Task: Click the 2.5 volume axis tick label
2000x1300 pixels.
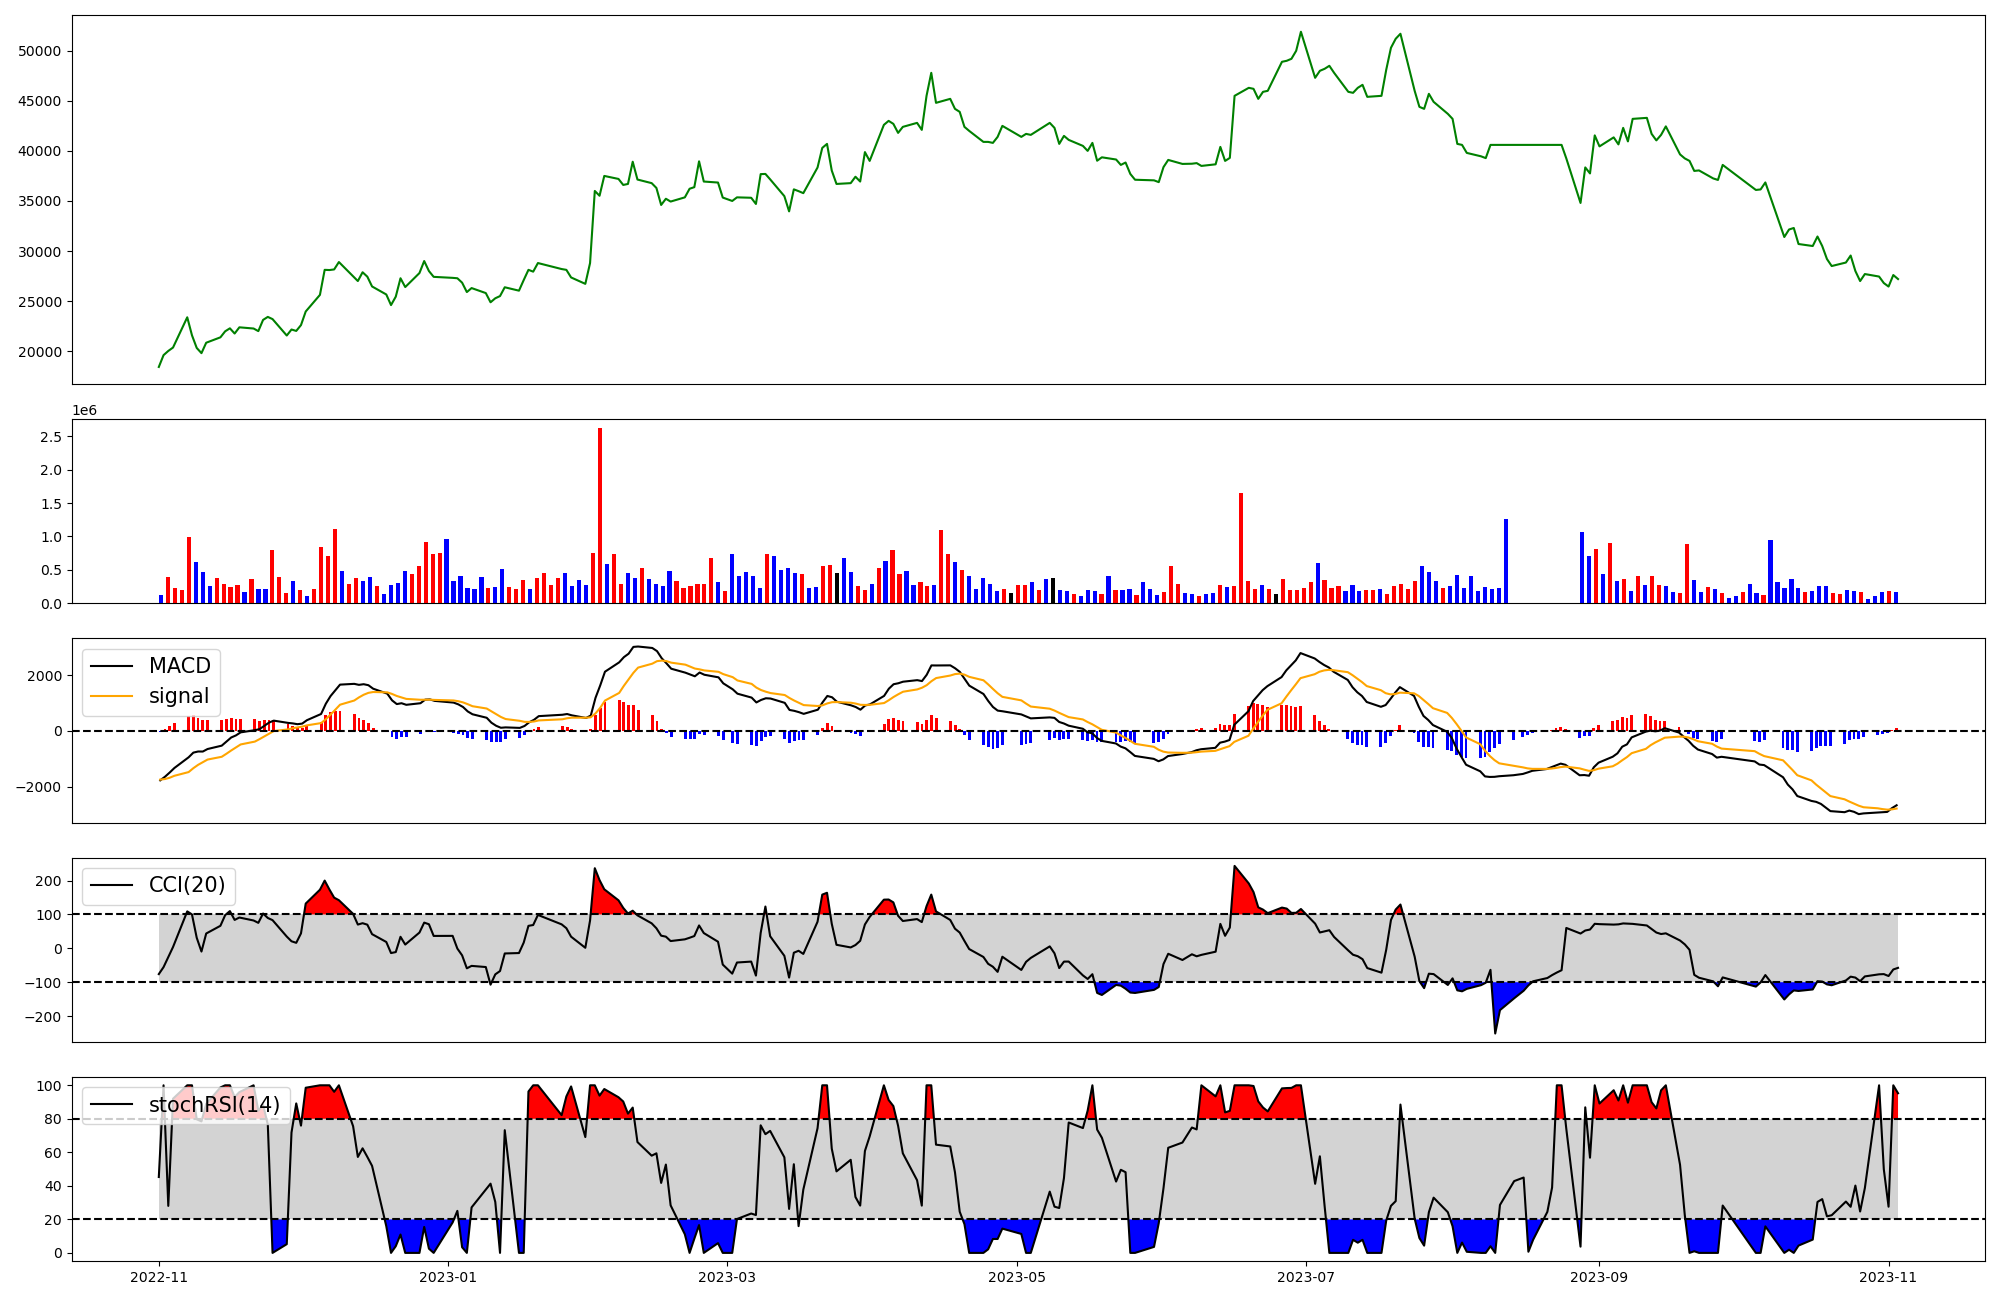Action: [51, 437]
